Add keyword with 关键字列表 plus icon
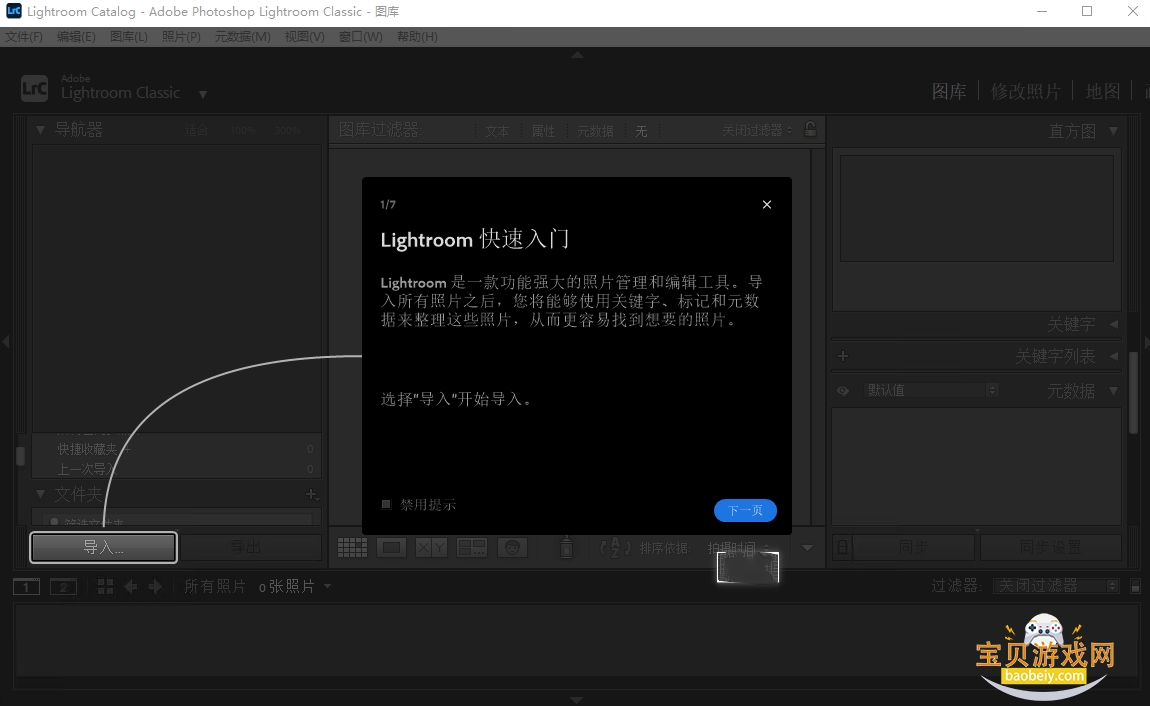1150x706 pixels. click(x=843, y=356)
